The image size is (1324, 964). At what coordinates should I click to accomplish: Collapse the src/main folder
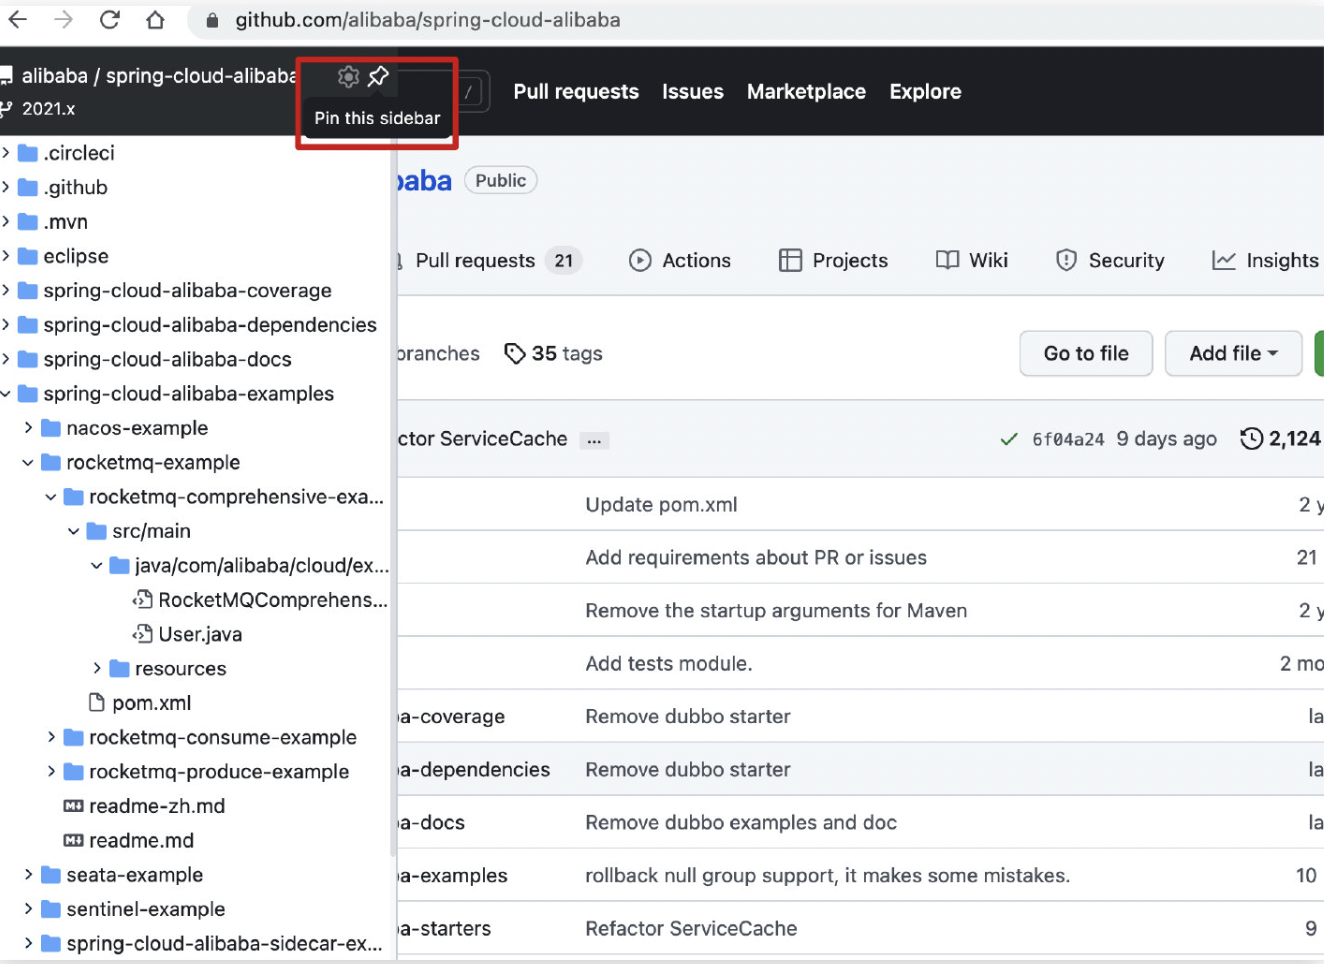pyautogui.click(x=74, y=531)
